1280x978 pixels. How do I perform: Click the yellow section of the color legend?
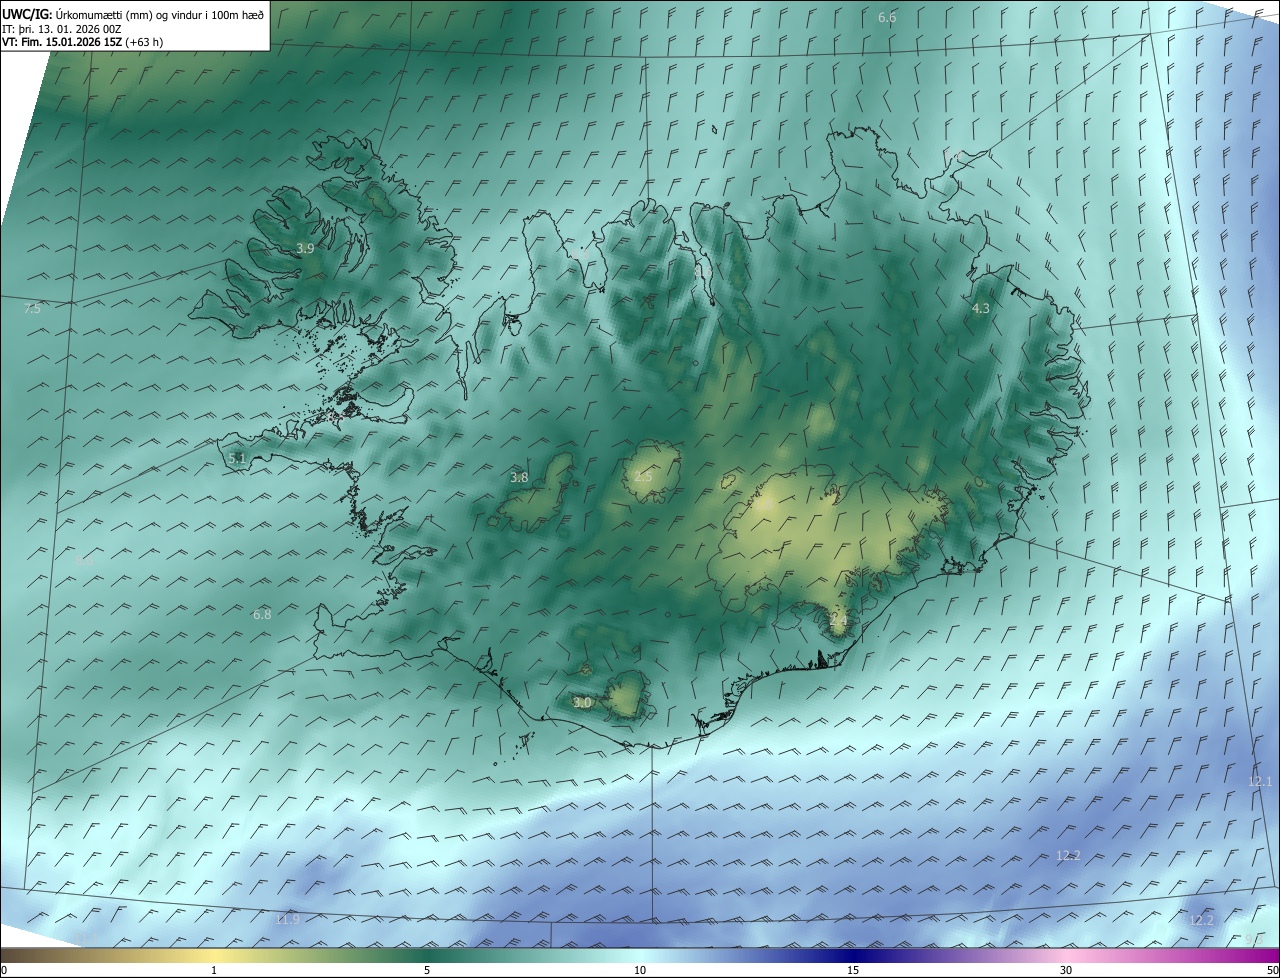tap(214, 955)
